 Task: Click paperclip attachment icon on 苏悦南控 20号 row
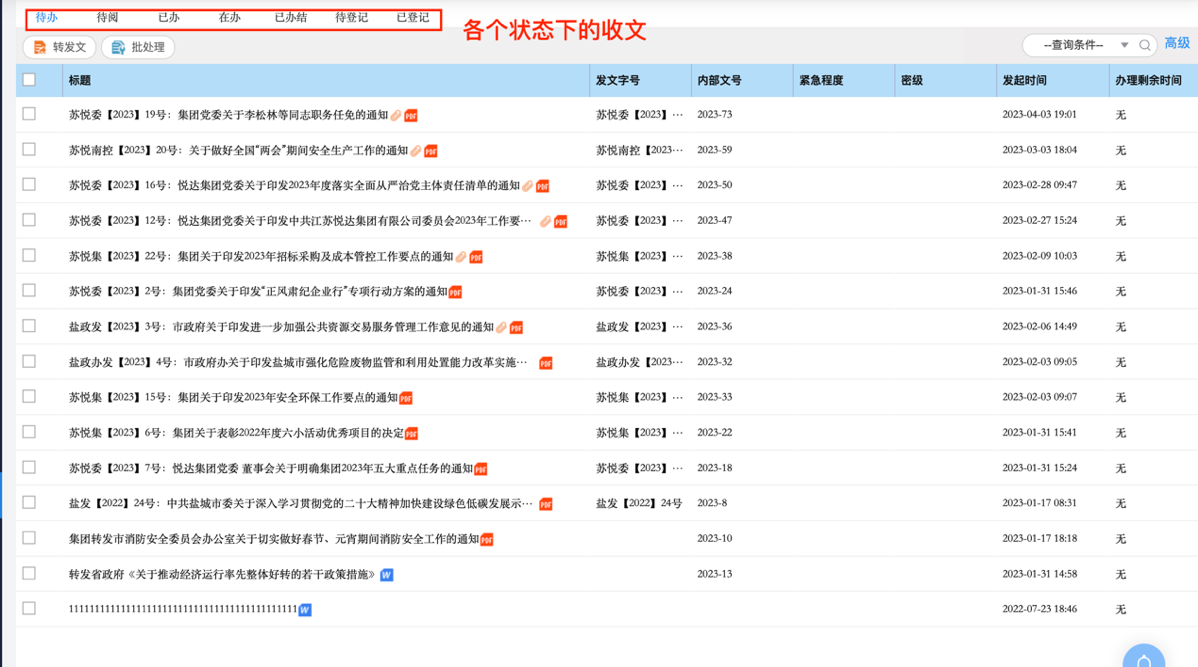click(416, 151)
